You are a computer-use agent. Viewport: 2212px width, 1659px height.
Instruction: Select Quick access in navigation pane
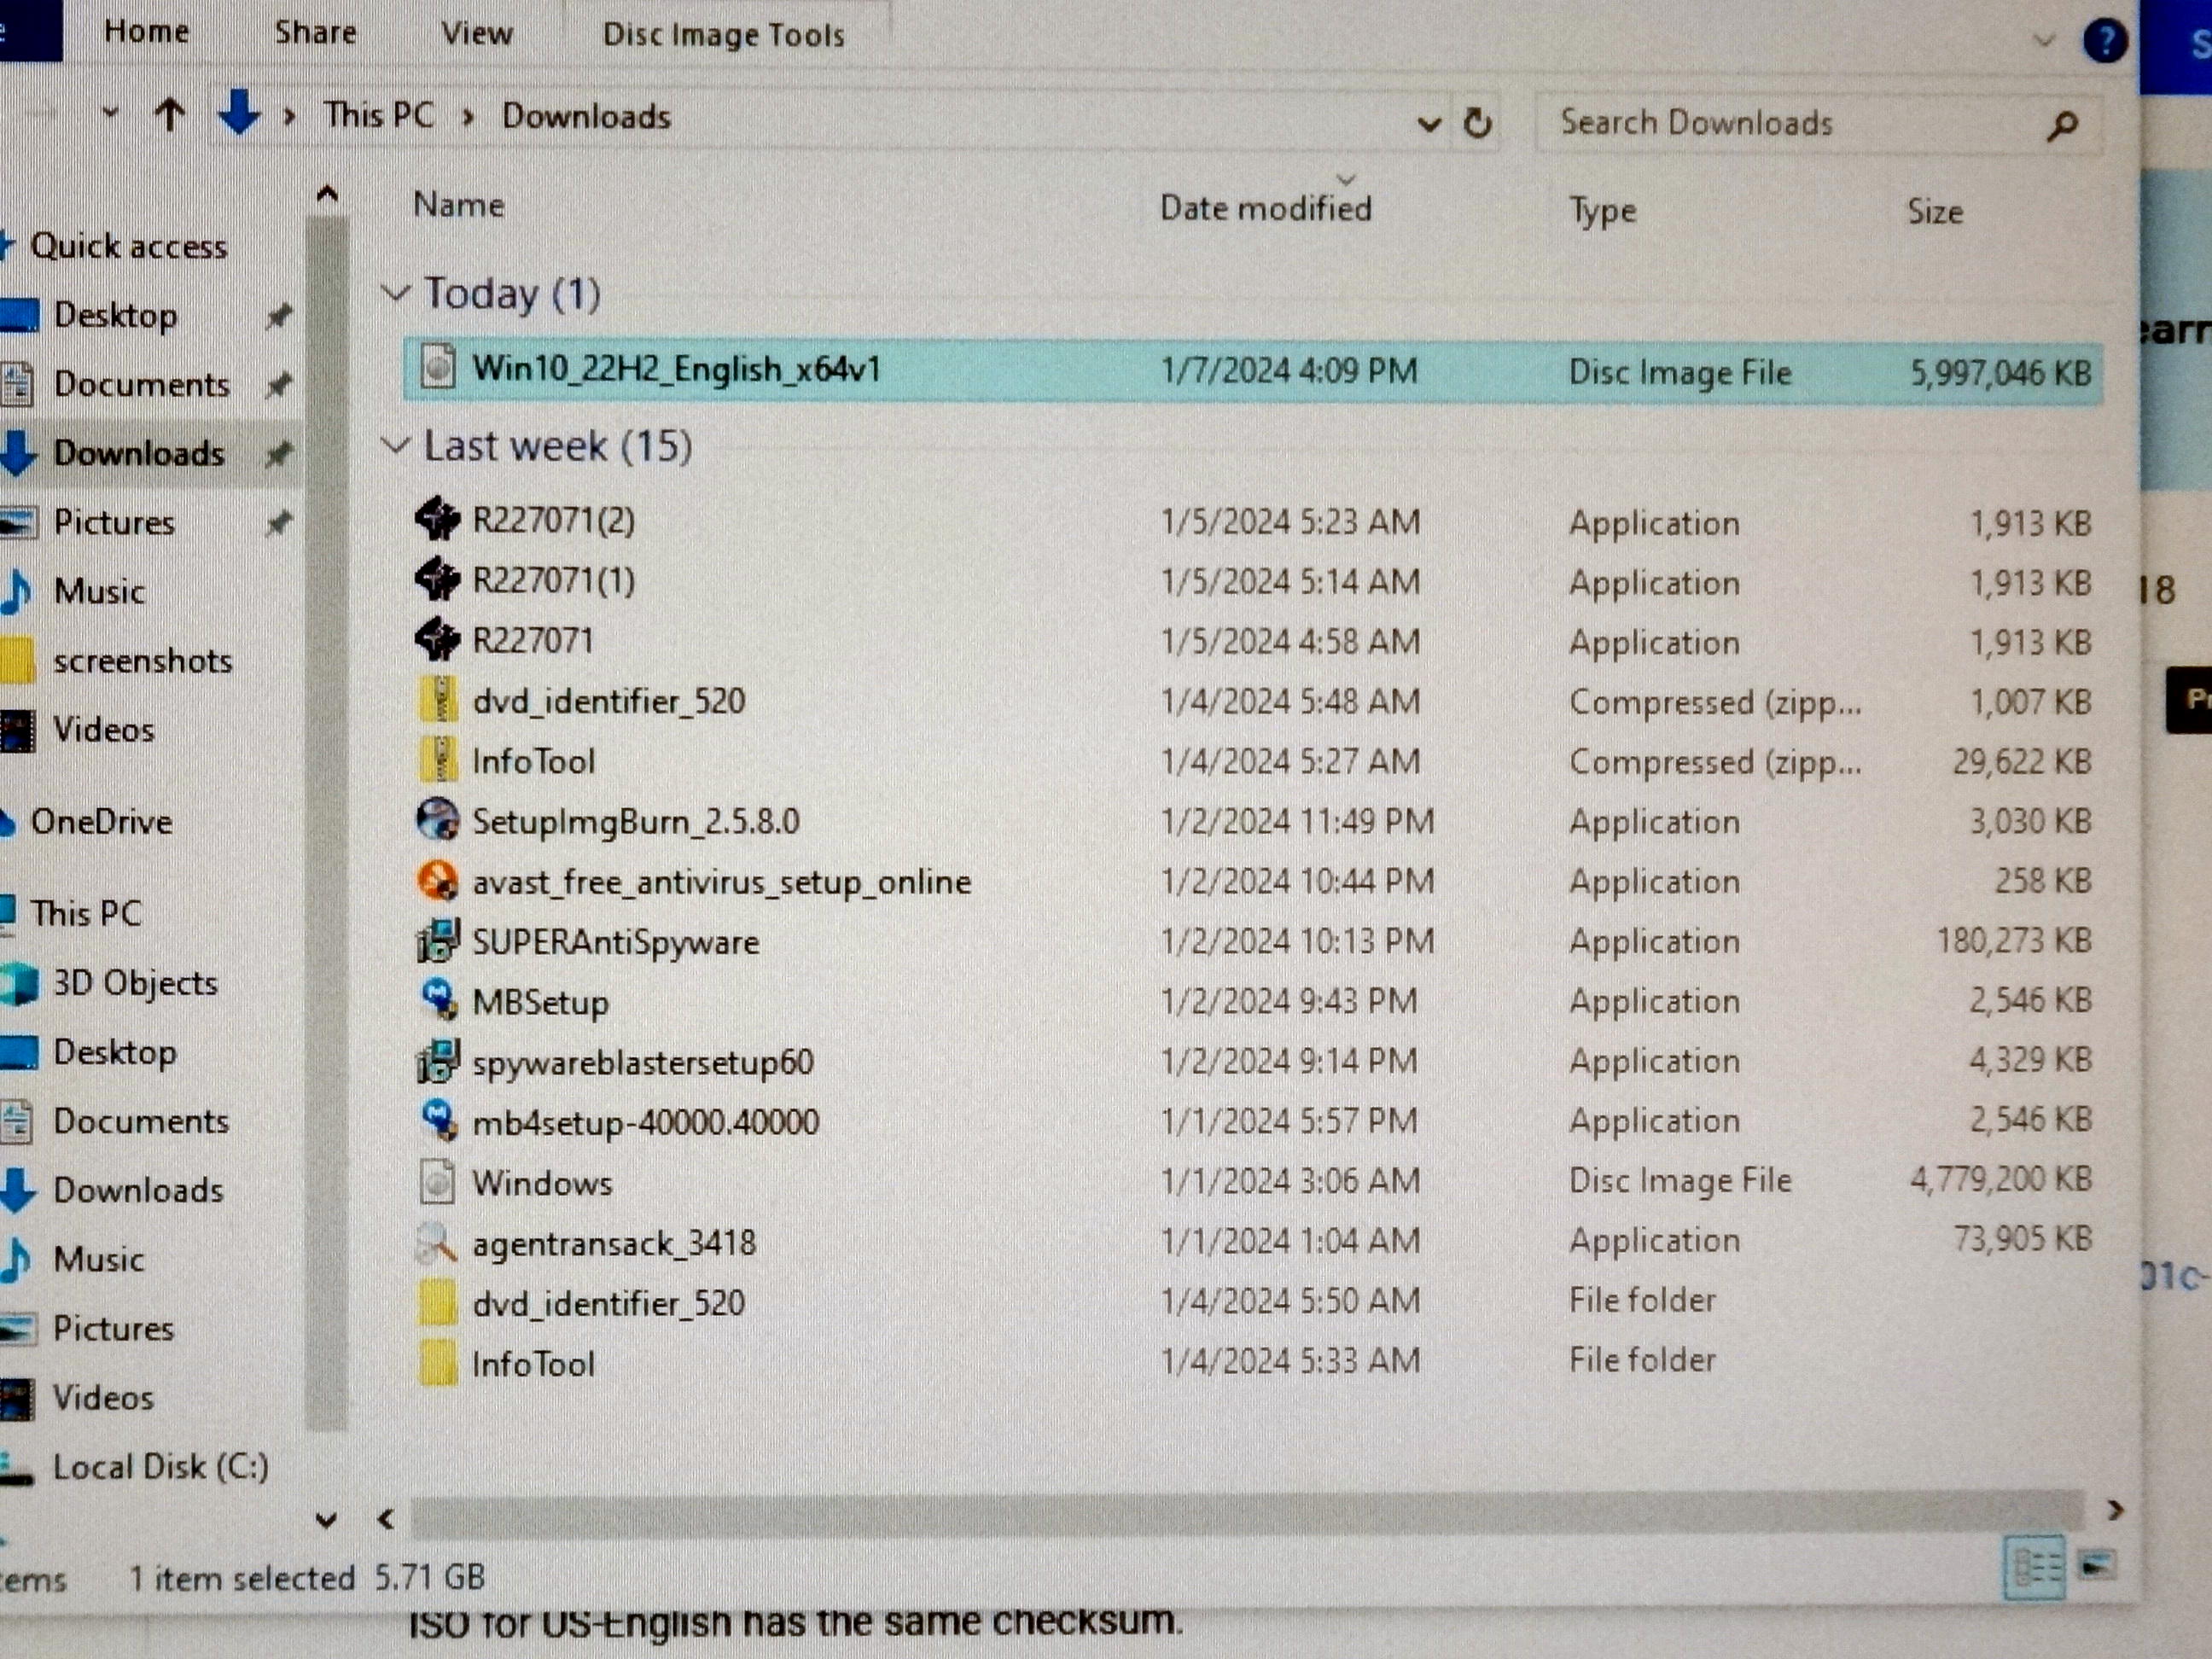coord(128,246)
